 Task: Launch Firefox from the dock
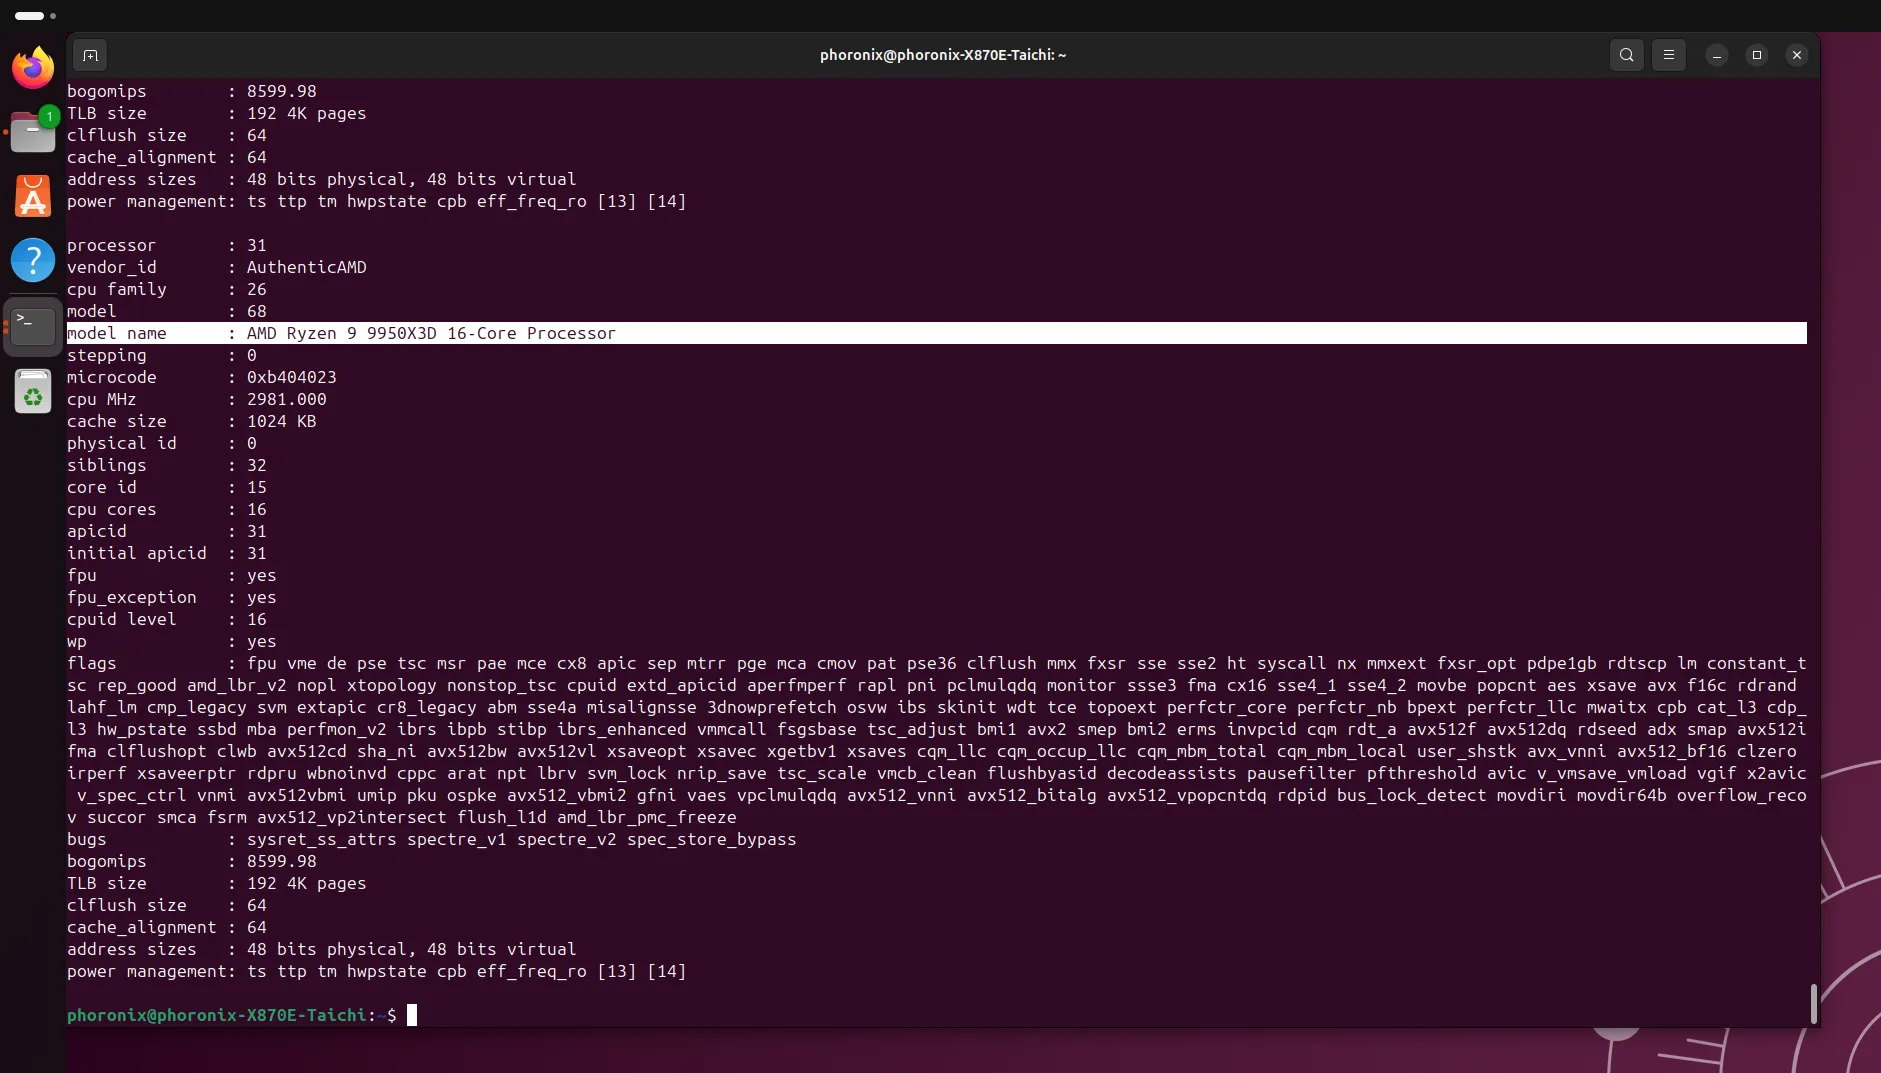(33, 68)
